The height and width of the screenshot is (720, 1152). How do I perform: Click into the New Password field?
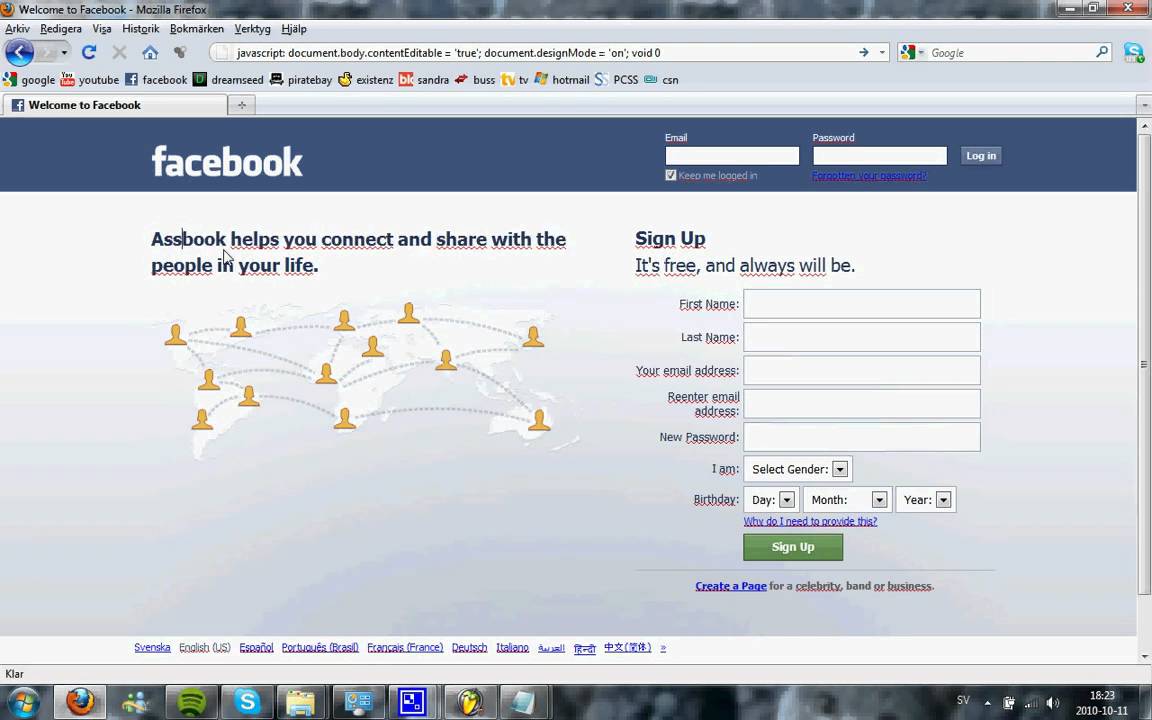[x=862, y=436]
